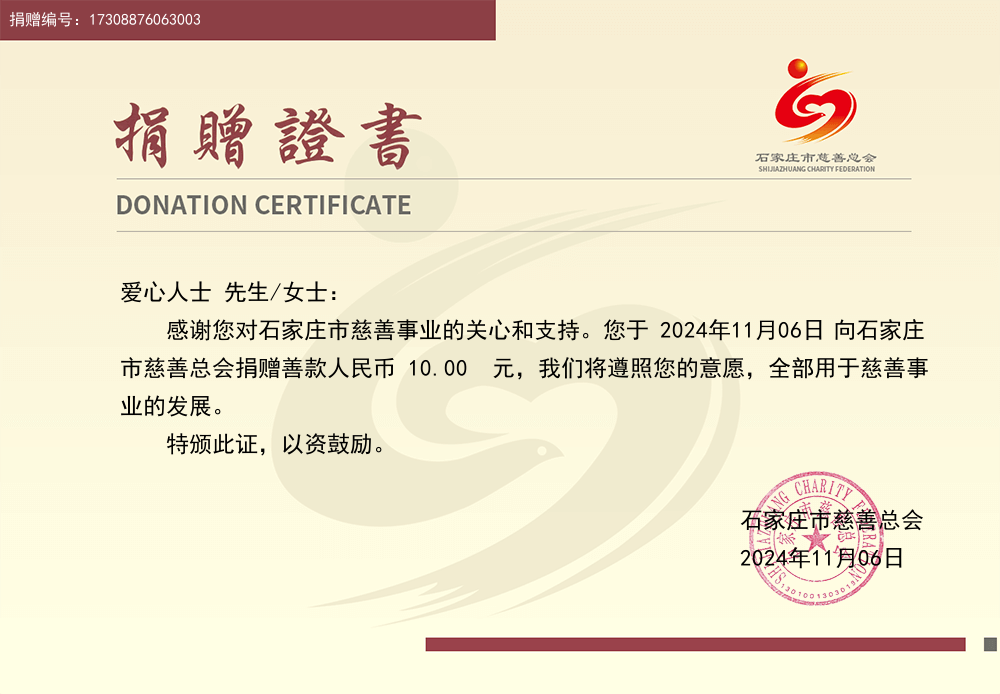Select the donation number 17308876063003
Screen dimensions: 1000x694
point(145,19)
